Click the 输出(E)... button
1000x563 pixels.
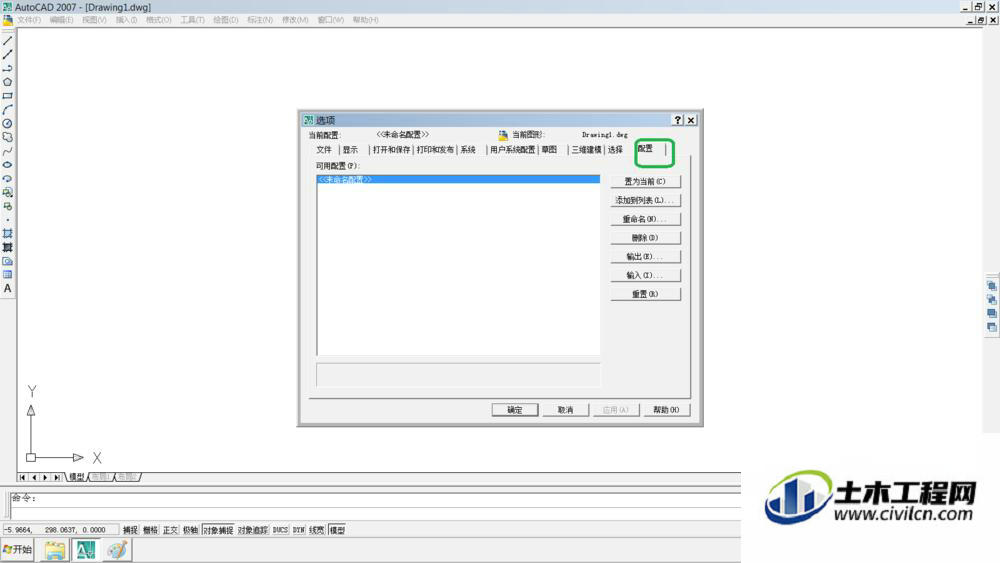click(645, 257)
